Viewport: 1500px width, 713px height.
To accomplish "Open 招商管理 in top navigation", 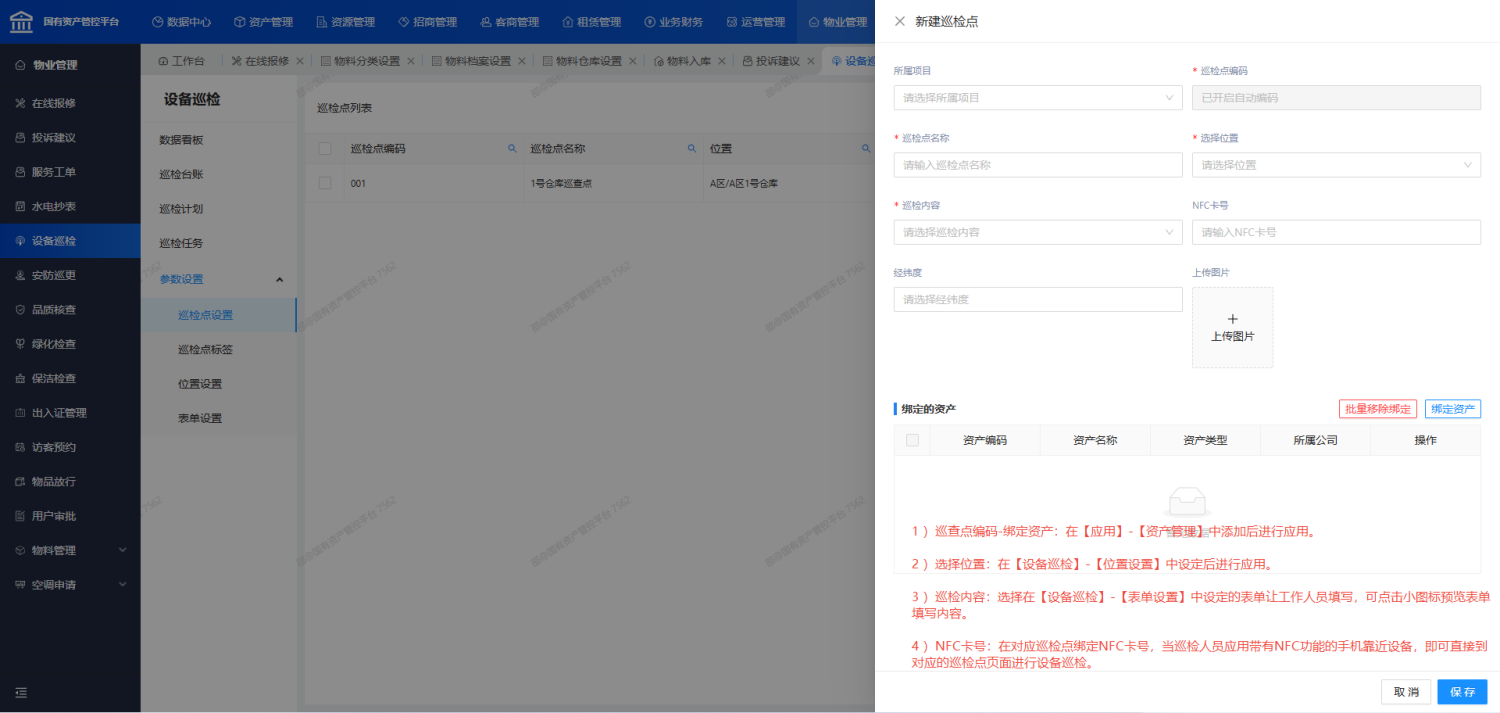I will point(427,22).
